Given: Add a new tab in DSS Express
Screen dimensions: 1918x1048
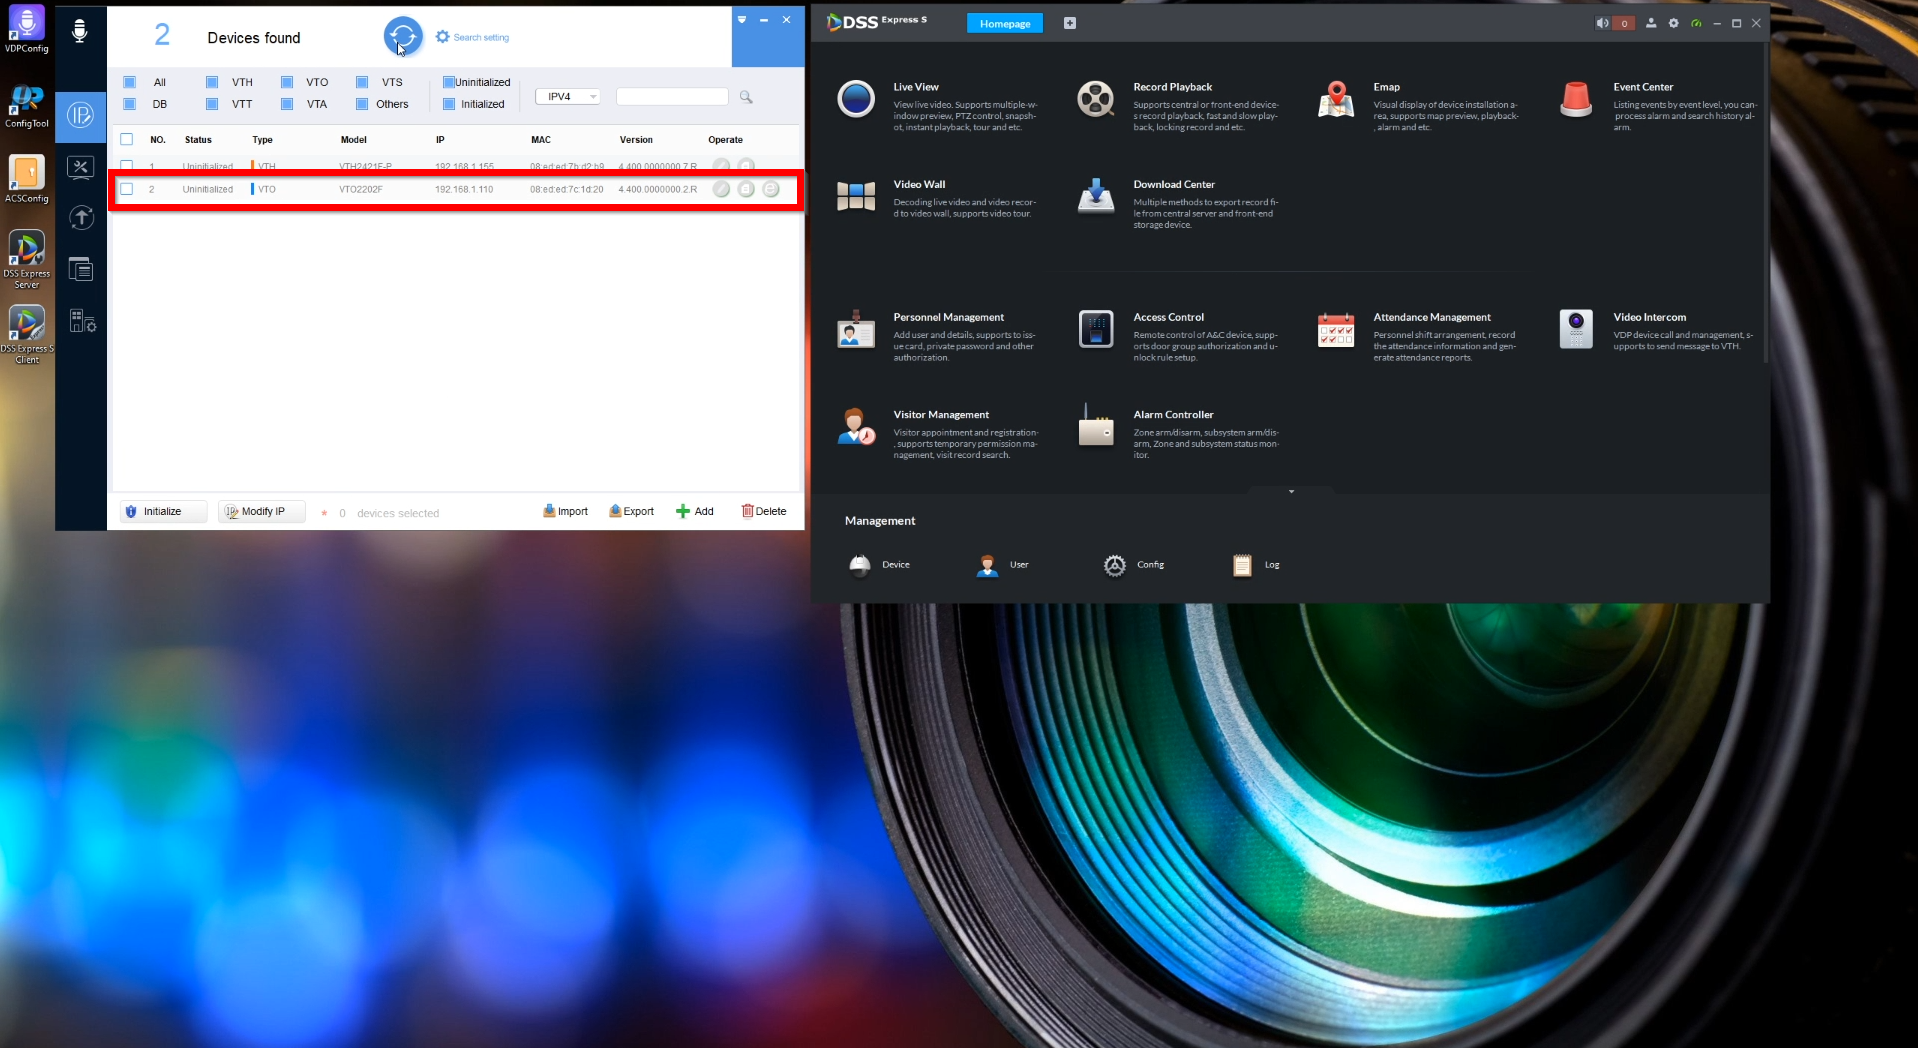Looking at the screenshot, I should [x=1070, y=23].
